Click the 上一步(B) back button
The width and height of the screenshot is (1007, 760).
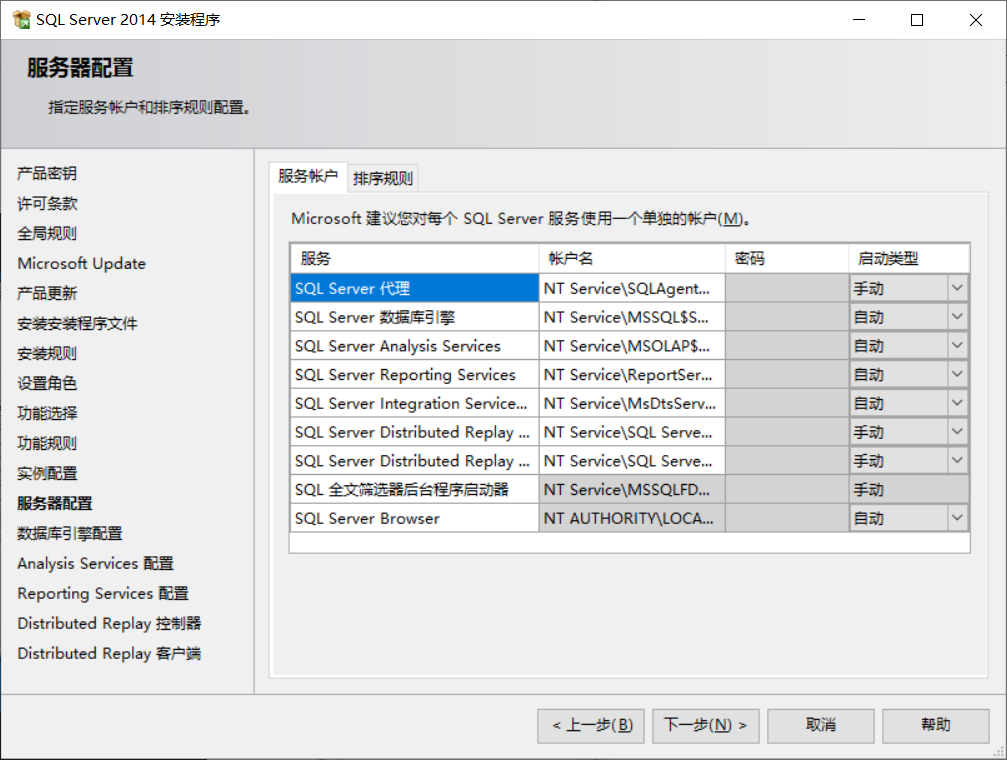(591, 725)
